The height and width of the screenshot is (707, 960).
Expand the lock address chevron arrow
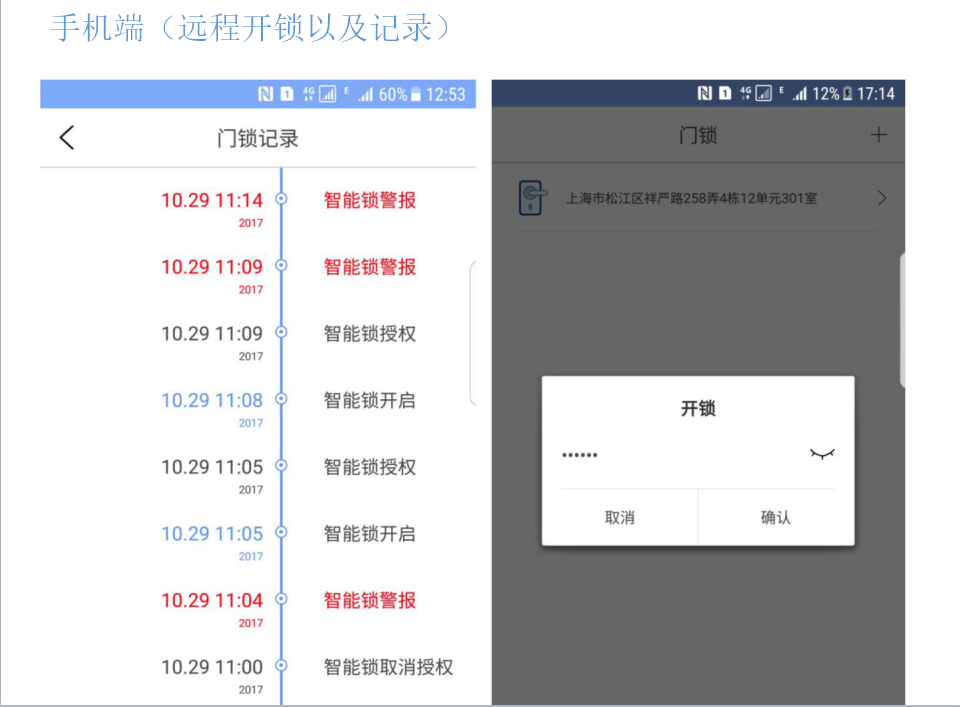click(881, 198)
